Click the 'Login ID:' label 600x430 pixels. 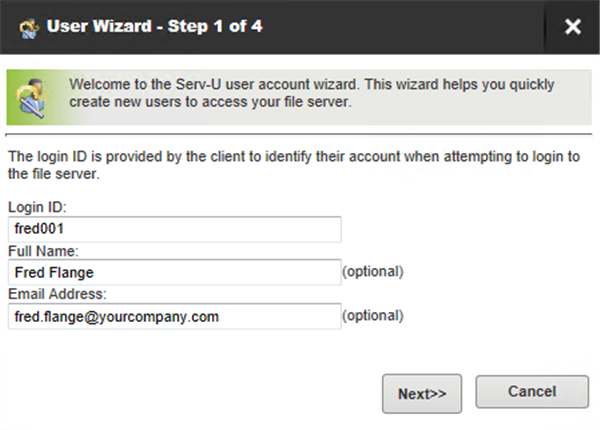click(37, 207)
